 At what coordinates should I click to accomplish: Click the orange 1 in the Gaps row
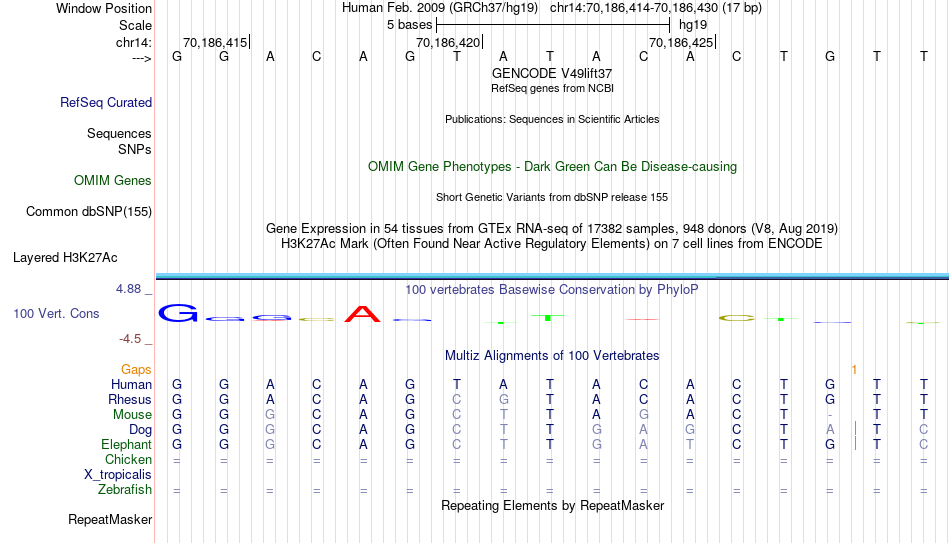(854, 370)
